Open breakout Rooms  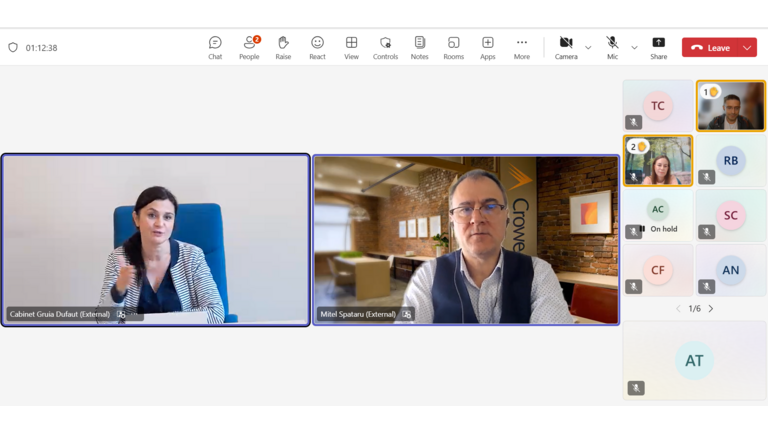453,47
